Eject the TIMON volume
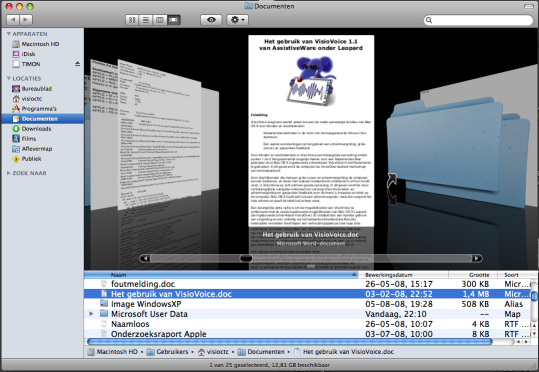 click(77, 64)
